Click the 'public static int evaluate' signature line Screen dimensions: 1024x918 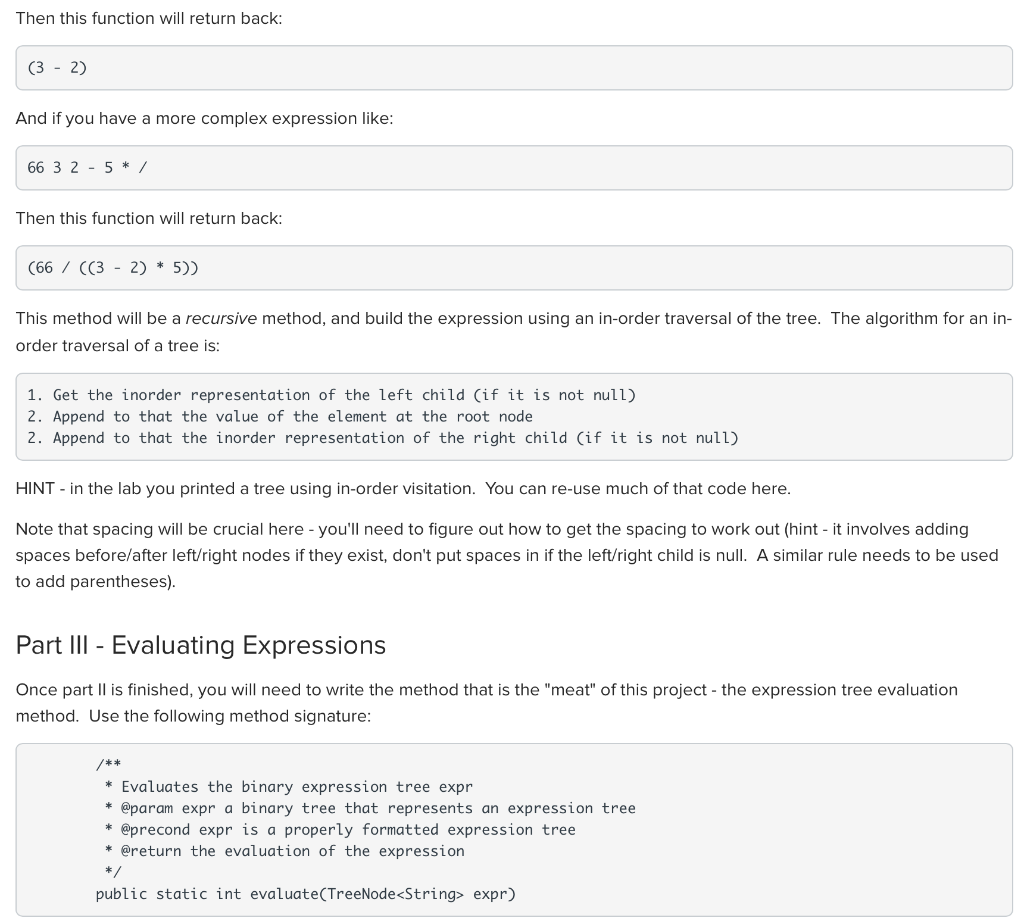tap(306, 894)
